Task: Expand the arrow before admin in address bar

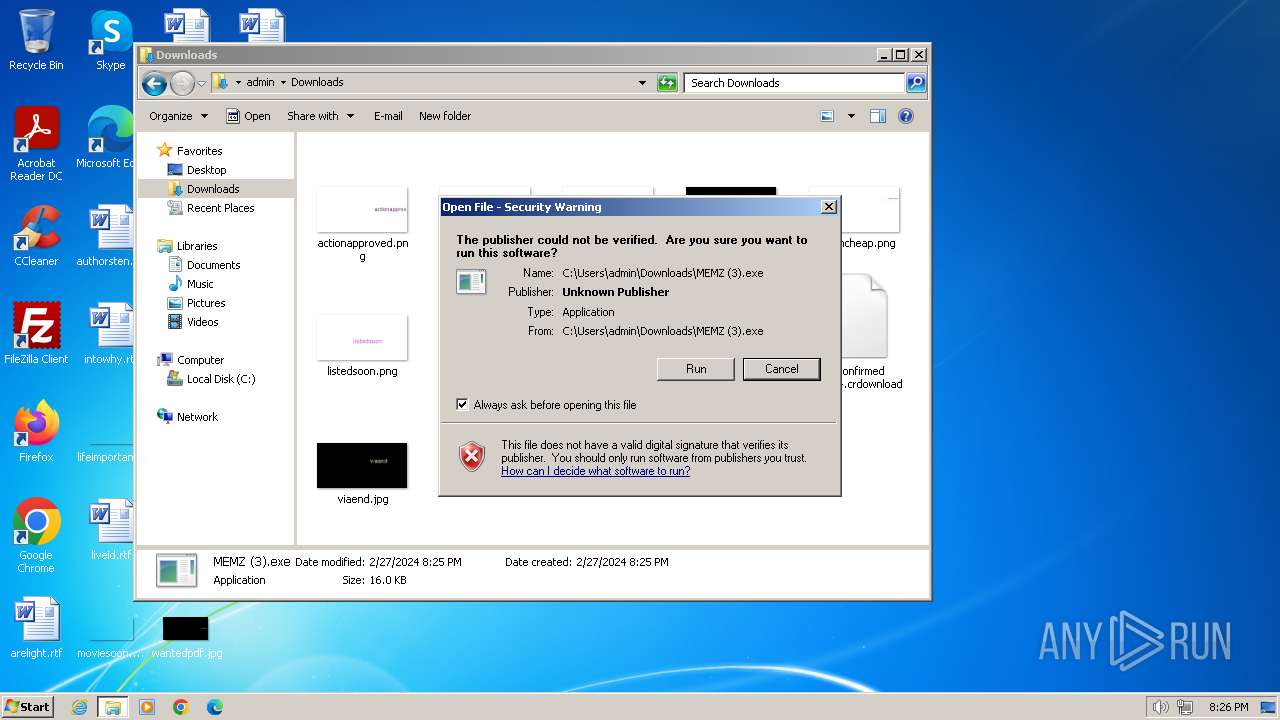Action: point(238,83)
